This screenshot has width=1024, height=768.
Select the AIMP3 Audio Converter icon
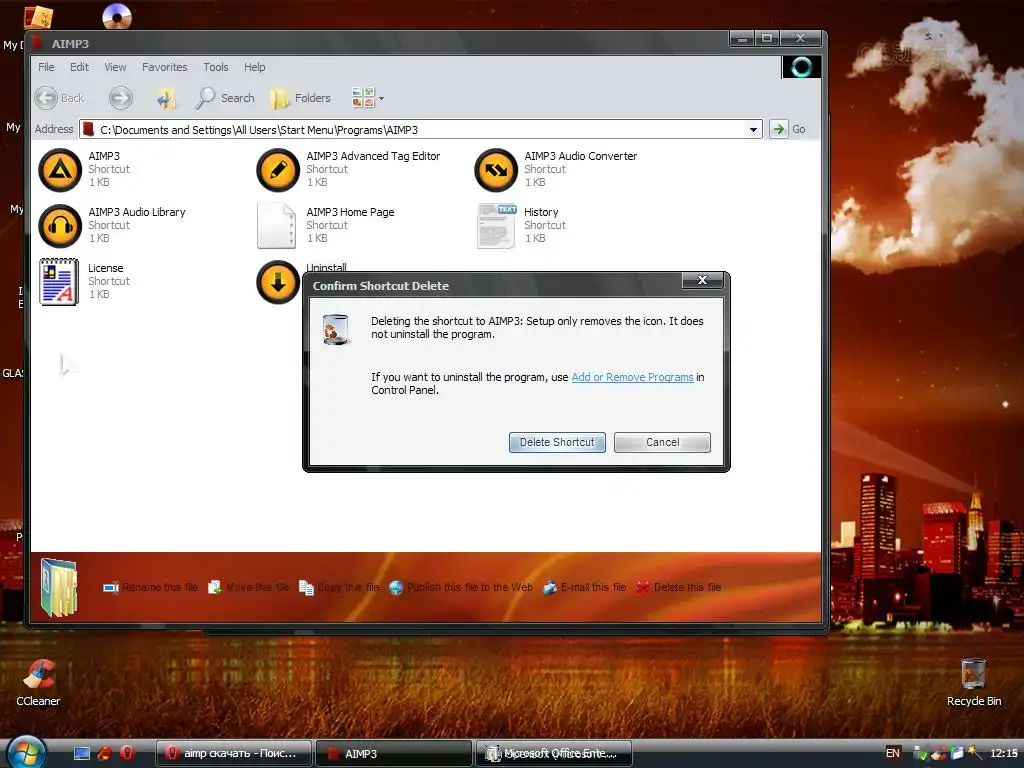pyautogui.click(x=496, y=170)
